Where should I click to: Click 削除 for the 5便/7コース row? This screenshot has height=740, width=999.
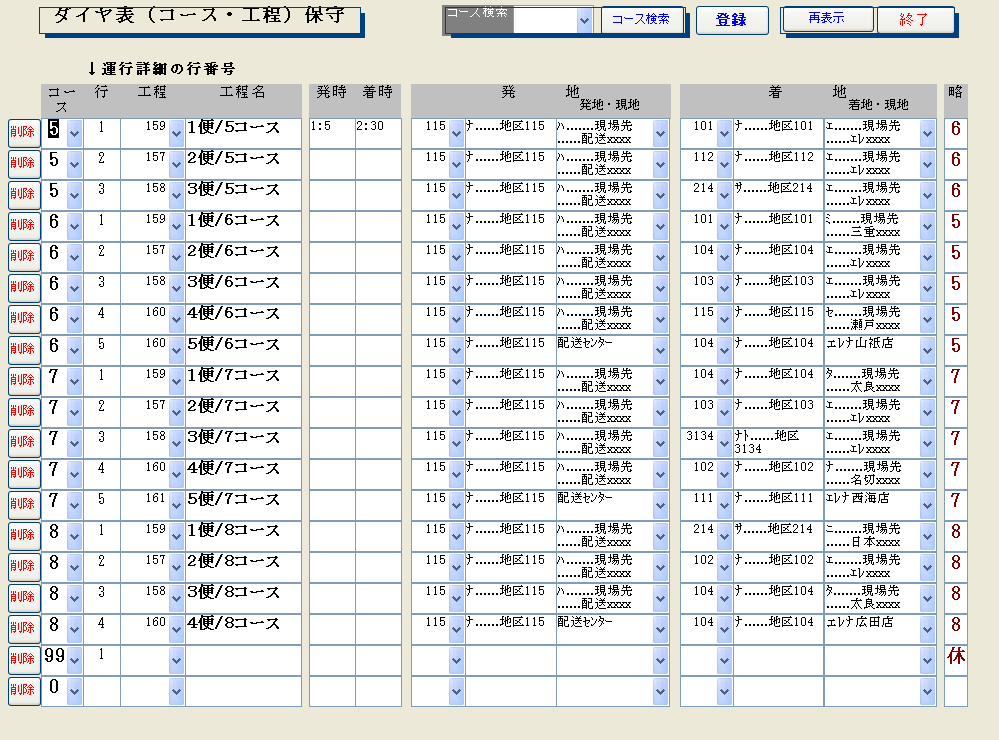coord(23,506)
